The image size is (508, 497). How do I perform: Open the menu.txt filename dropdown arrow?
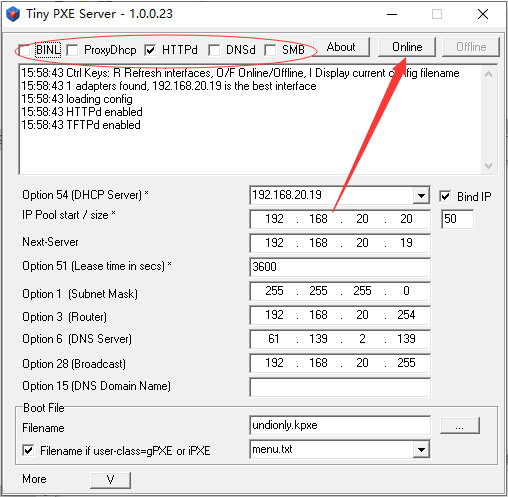421,450
